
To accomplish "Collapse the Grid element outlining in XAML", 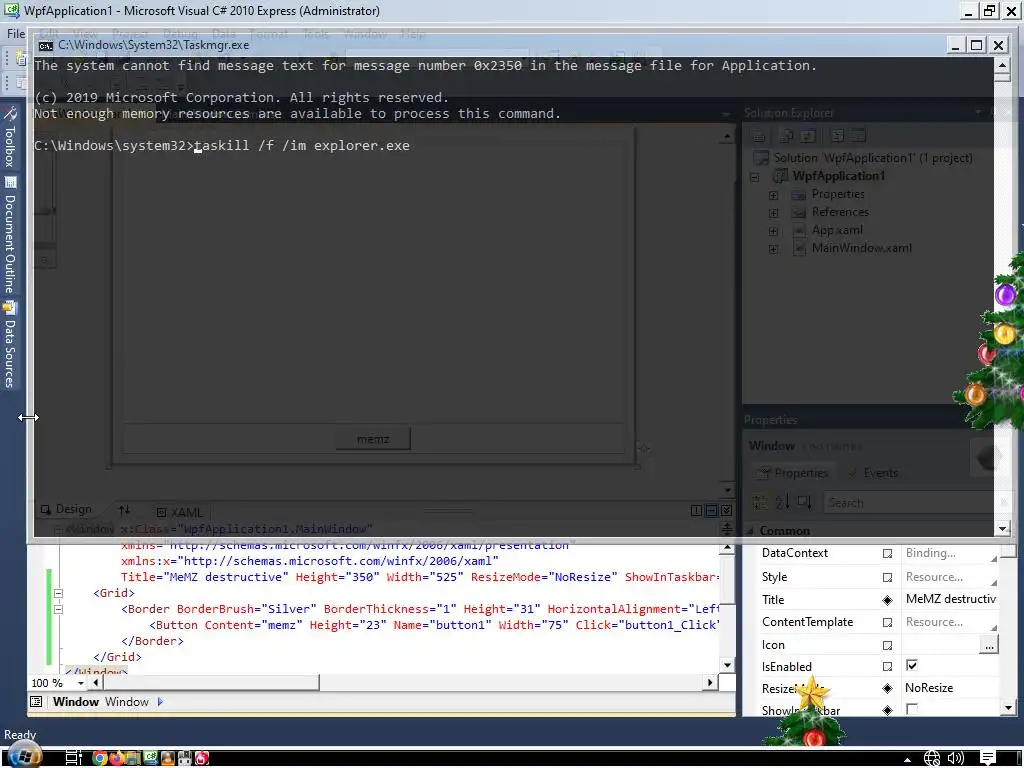I will pos(58,594).
